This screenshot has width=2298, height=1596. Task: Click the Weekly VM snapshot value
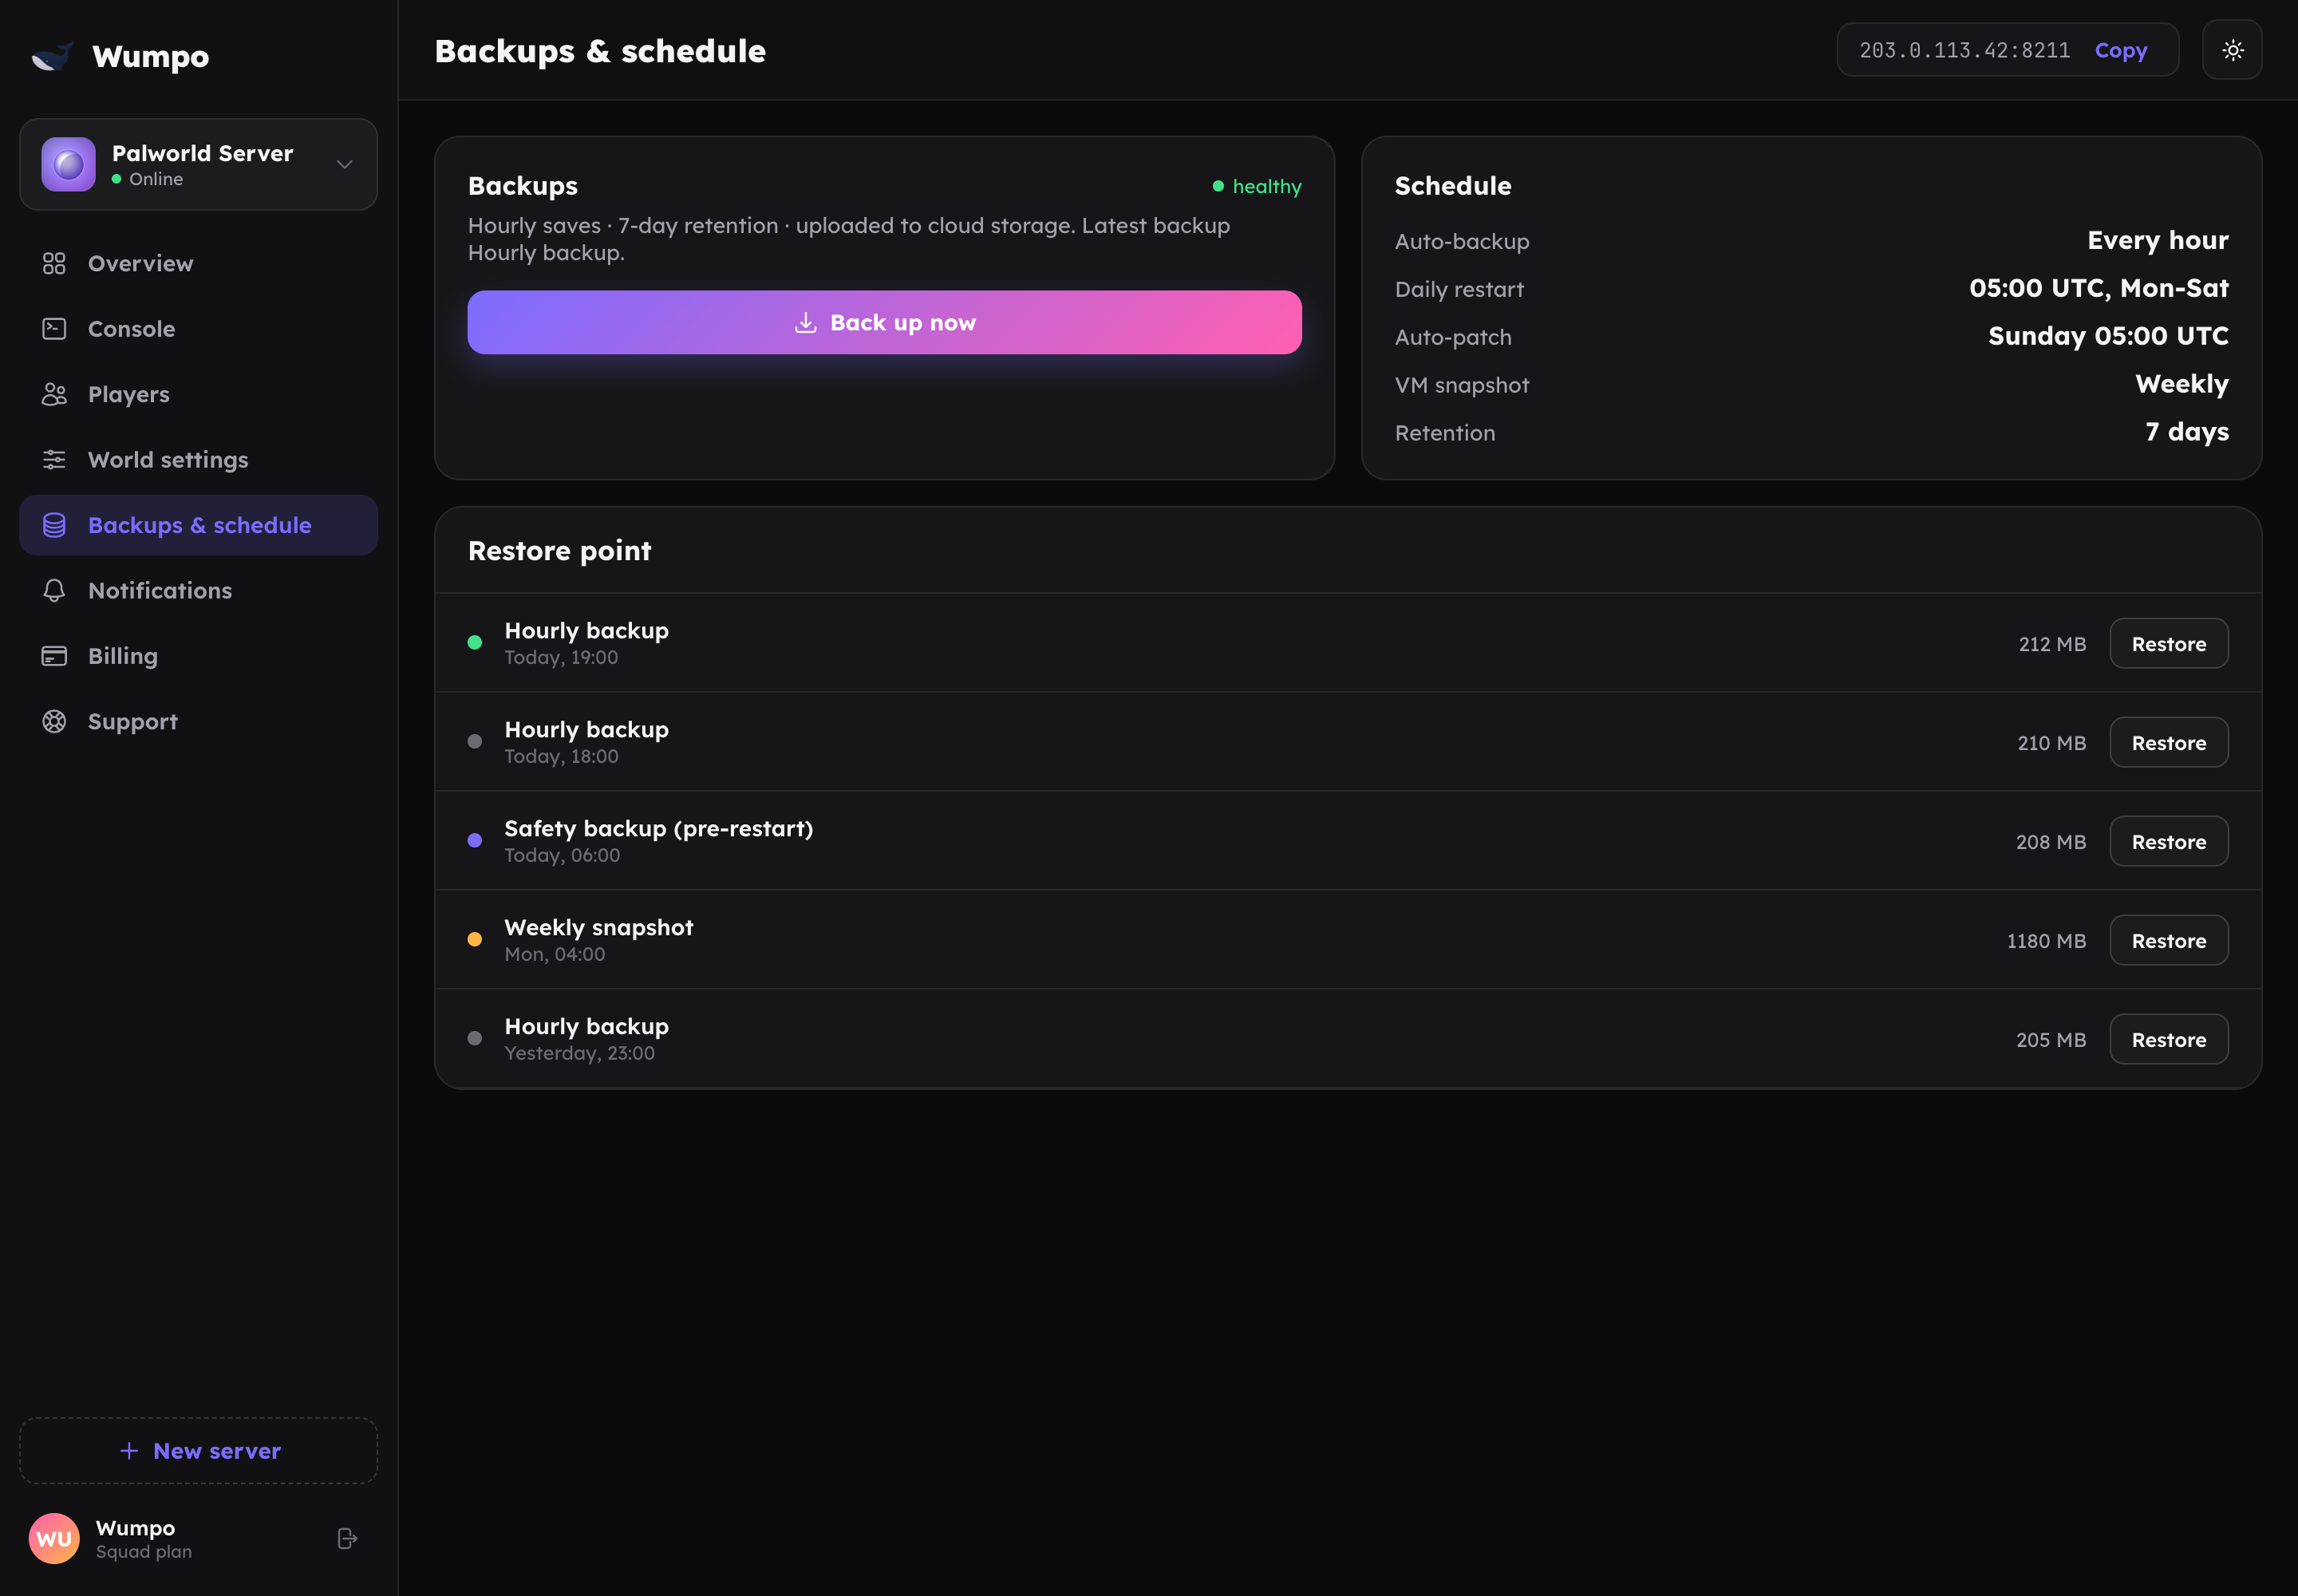(x=2181, y=385)
